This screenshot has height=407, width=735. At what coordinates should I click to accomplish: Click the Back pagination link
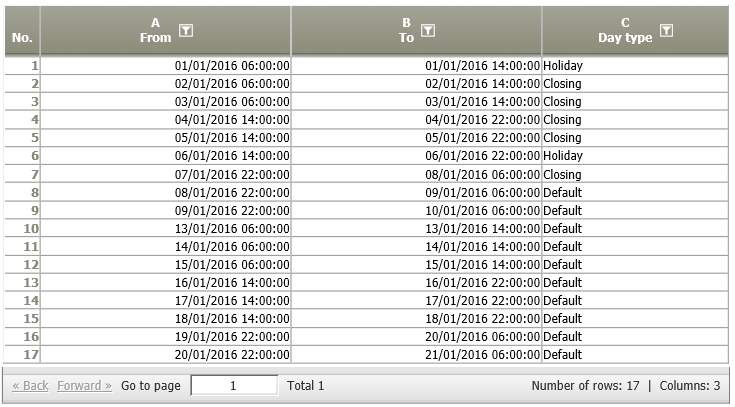coord(30,385)
